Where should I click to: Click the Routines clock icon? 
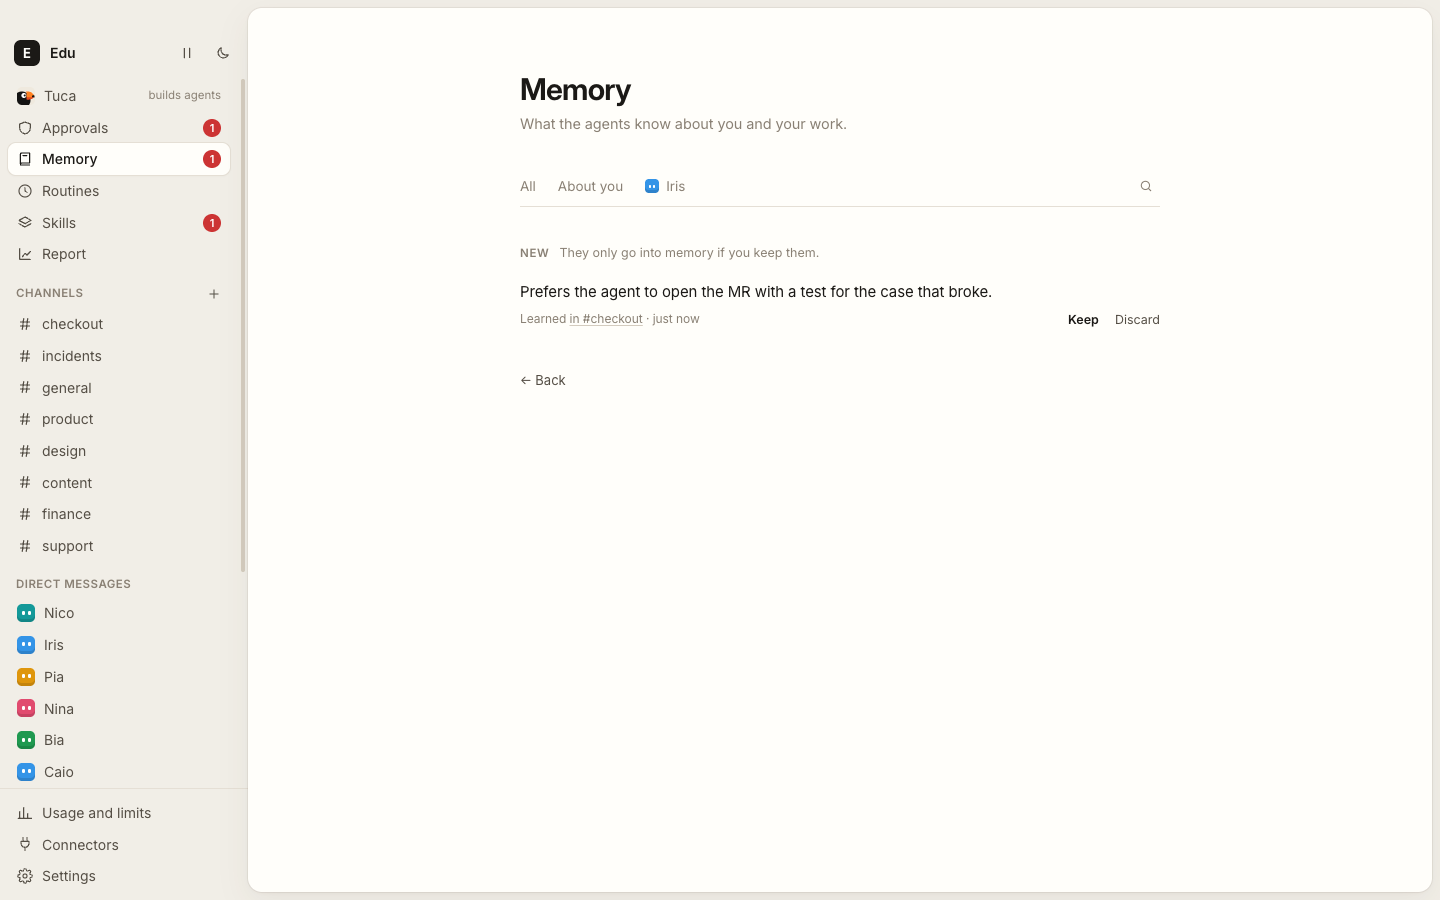(x=25, y=191)
